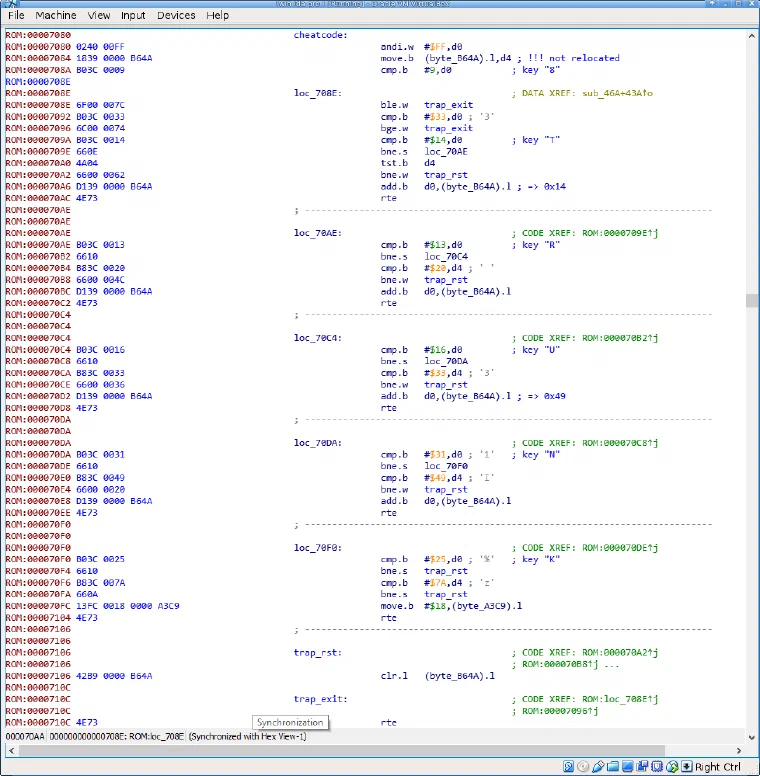Click the hard disk activity status icon
The width and height of the screenshot is (760, 776).
[568, 767]
